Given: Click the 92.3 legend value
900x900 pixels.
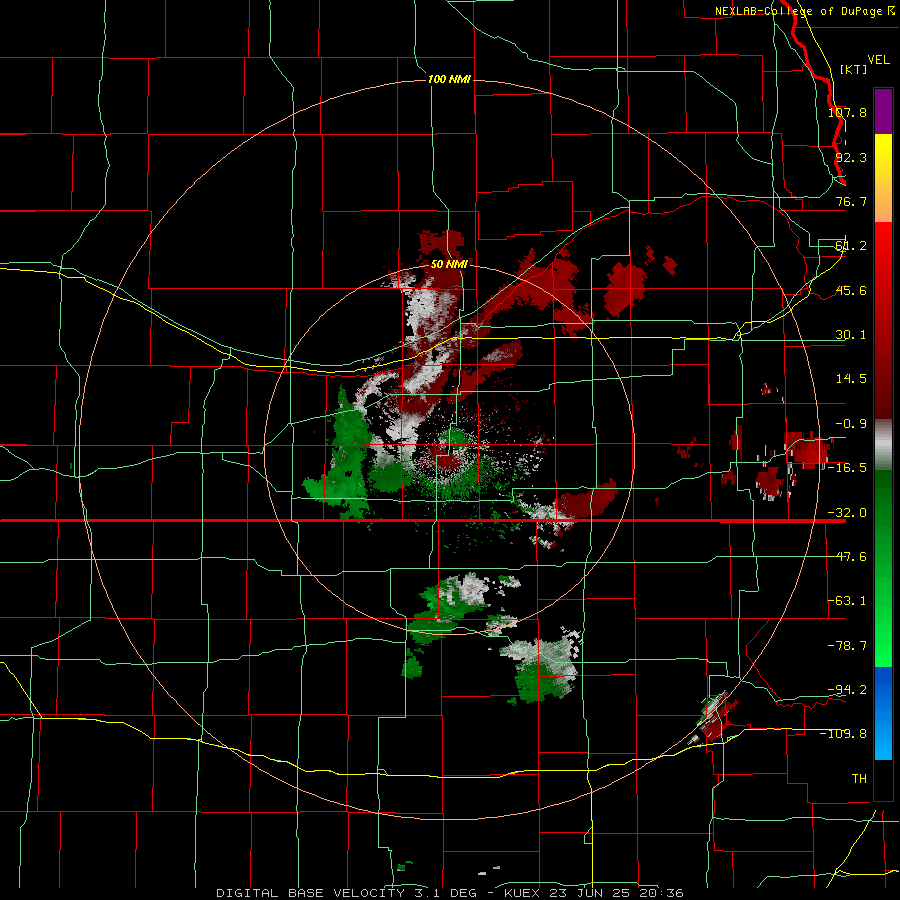Looking at the screenshot, I should coord(851,157).
